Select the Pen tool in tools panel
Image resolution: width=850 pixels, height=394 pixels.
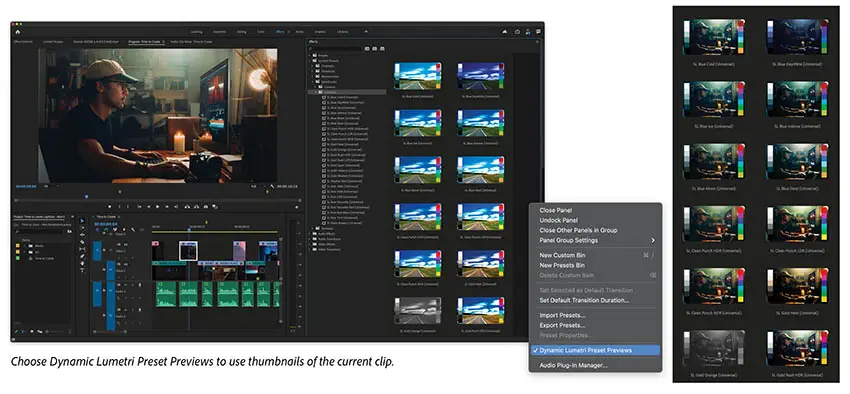coord(82,256)
